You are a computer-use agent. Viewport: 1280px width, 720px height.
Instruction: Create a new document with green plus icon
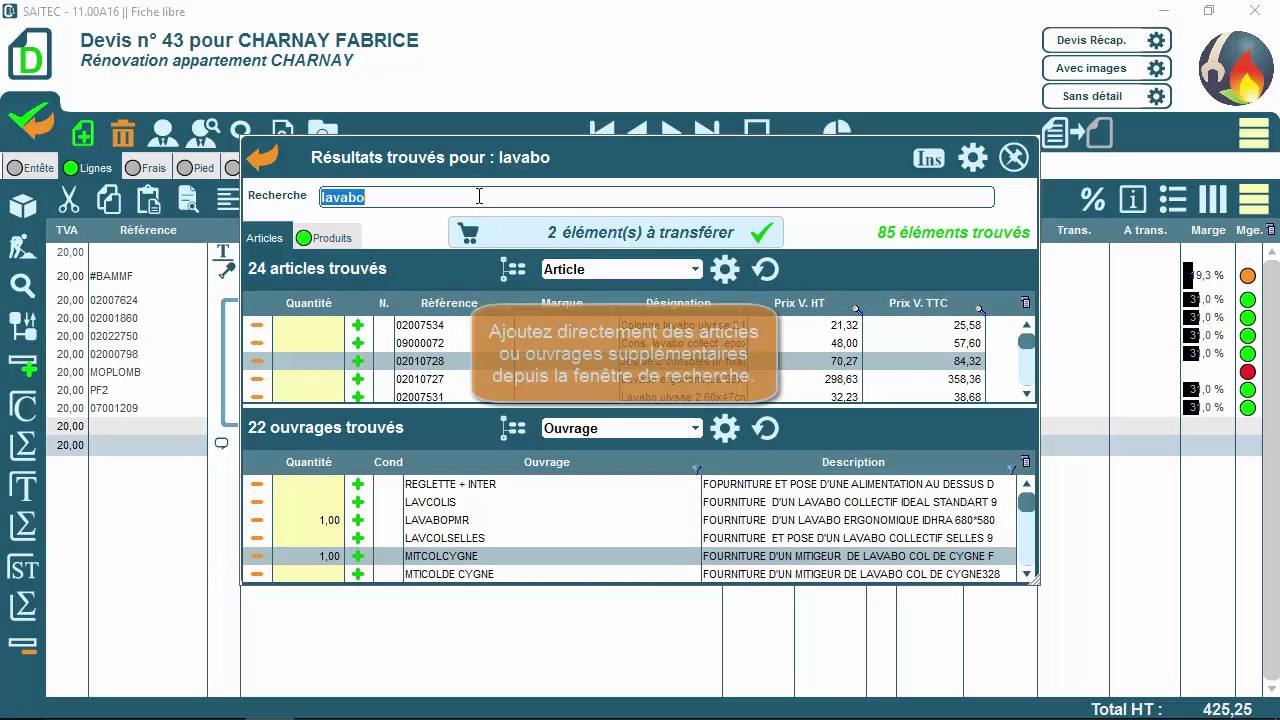(83, 133)
